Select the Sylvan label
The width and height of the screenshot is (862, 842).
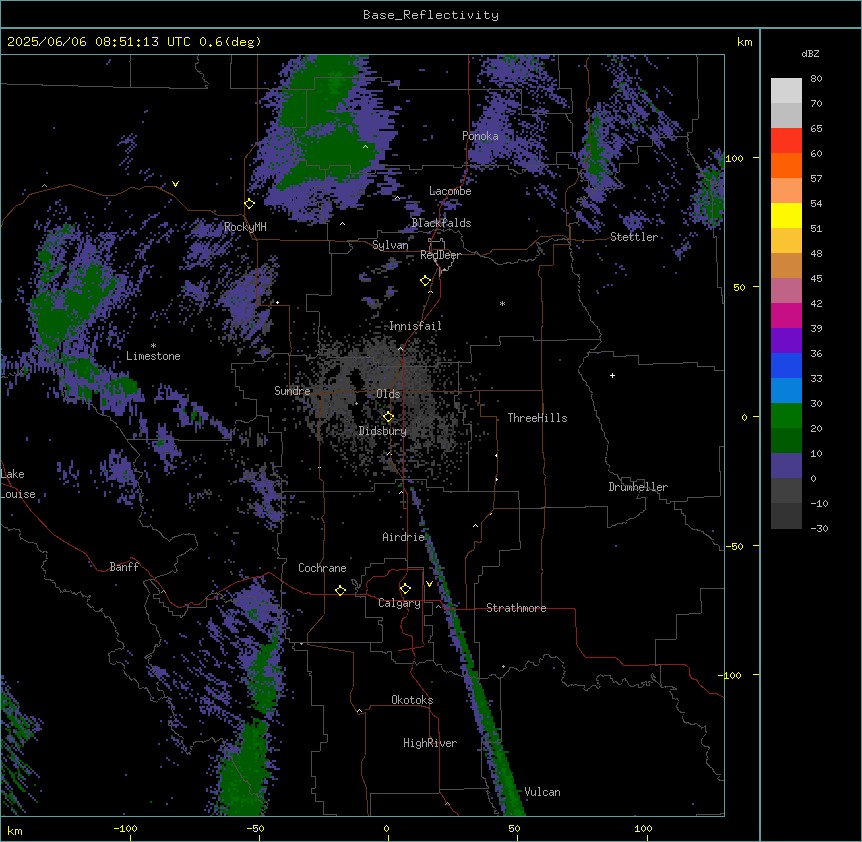click(390, 245)
